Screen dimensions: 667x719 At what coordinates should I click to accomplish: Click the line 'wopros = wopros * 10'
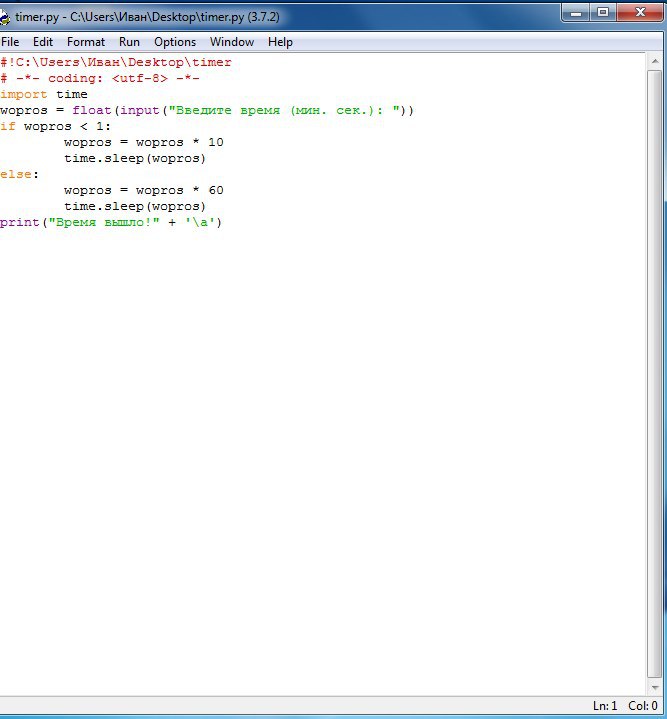tap(144, 143)
